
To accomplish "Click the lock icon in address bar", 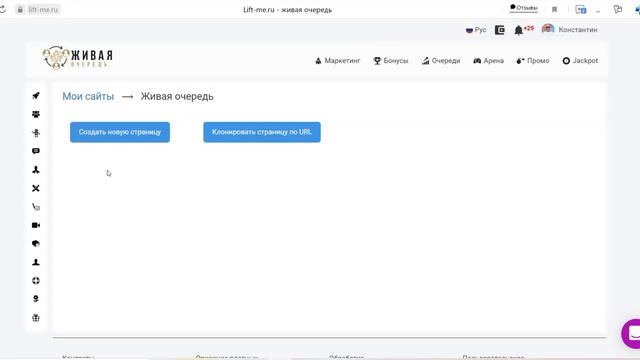I will click(20, 9).
